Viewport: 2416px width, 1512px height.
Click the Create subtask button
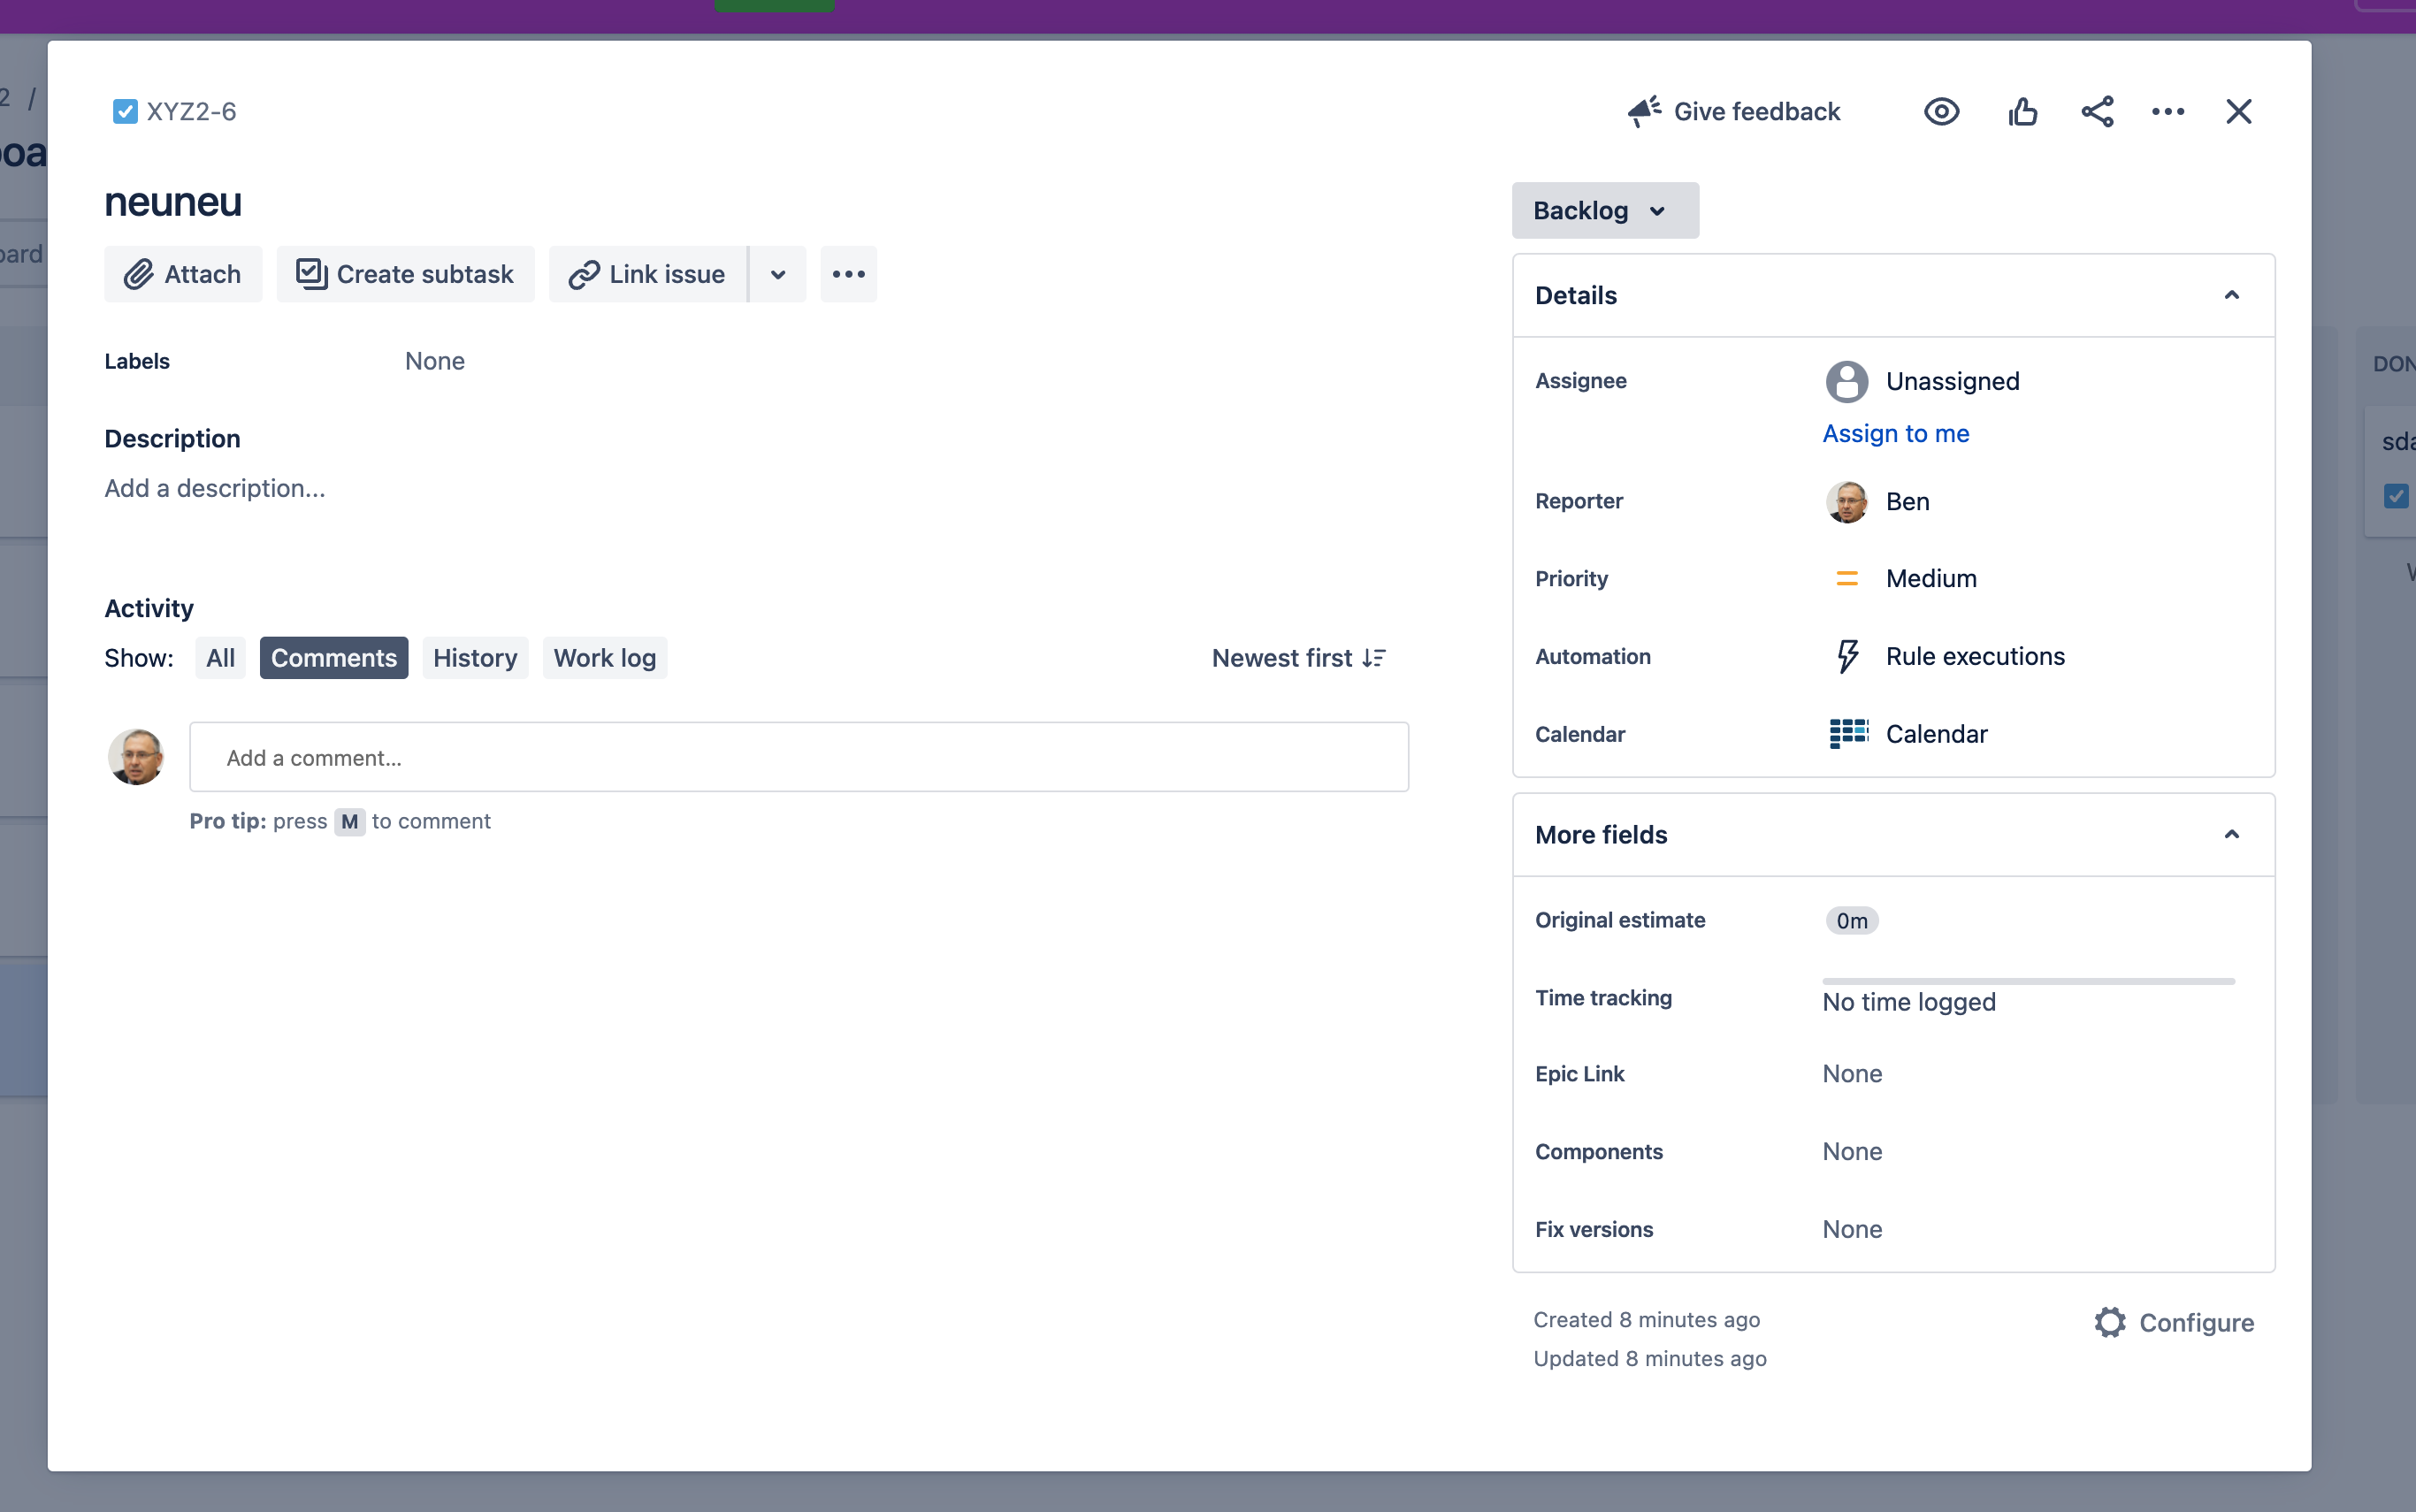point(405,274)
